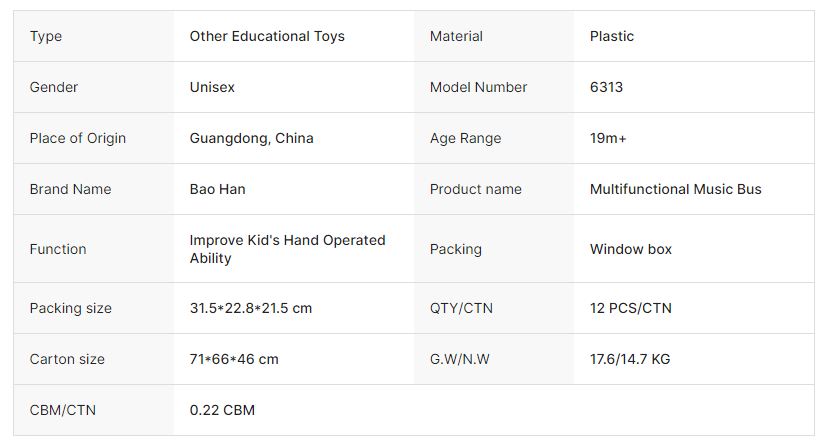Select model number '6313'
Image resolution: width=829 pixels, height=447 pixels.
coord(606,87)
